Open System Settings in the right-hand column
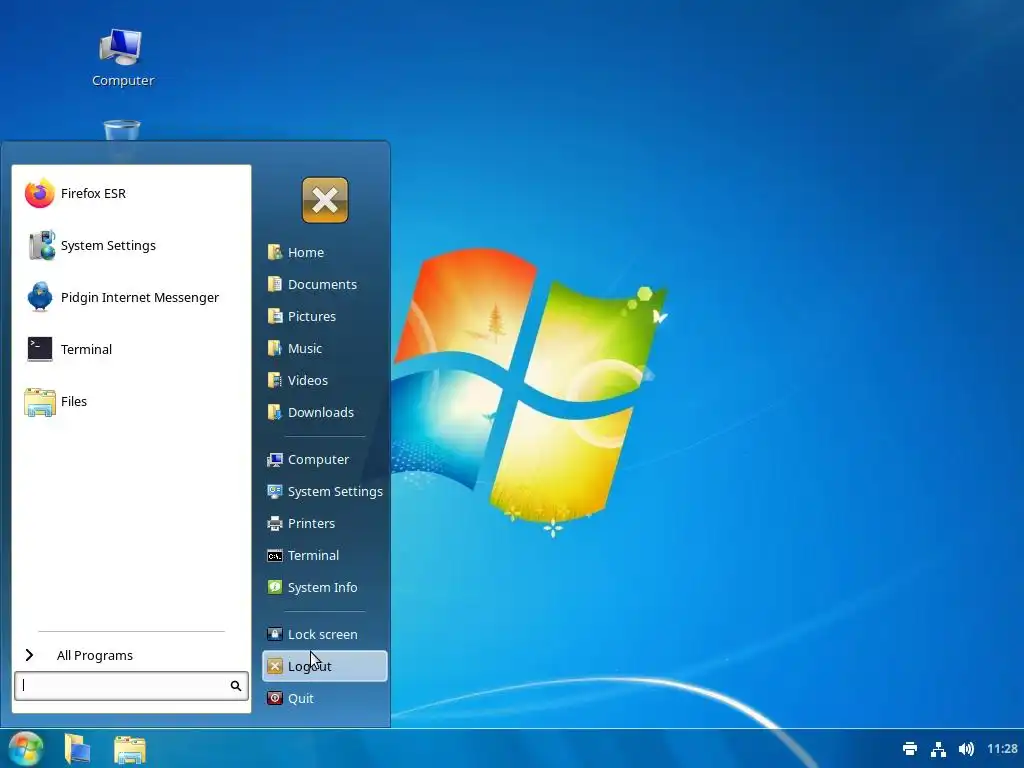The image size is (1024, 768). tap(325, 491)
